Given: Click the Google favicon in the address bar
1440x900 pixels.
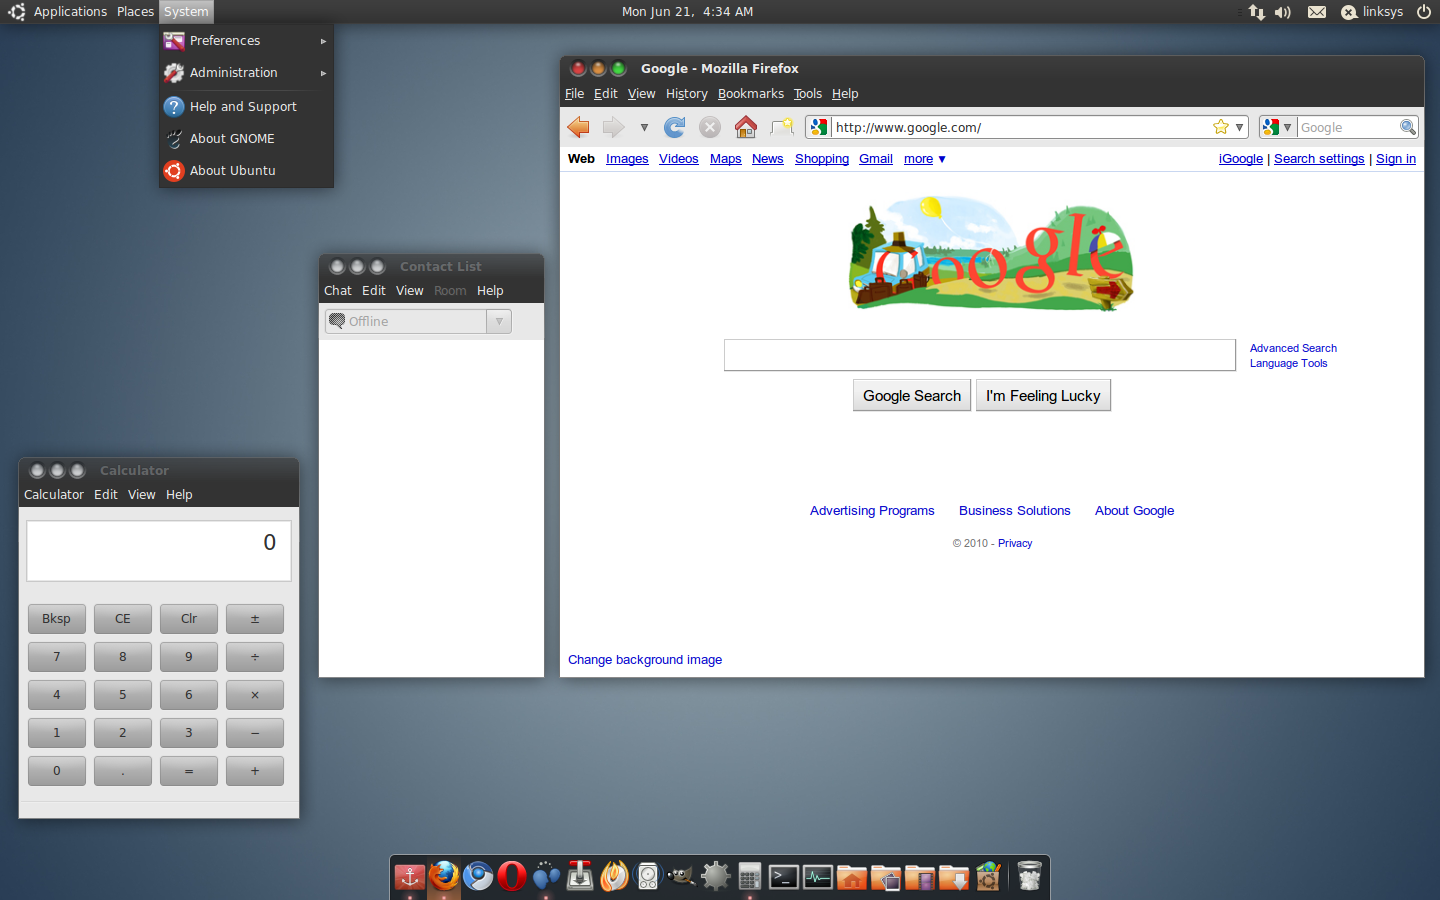Looking at the screenshot, I should click(x=819, y=127).
